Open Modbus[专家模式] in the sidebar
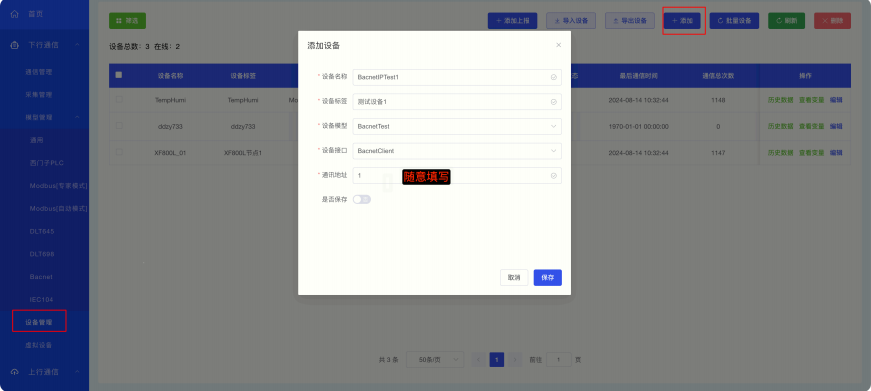 [x=58, y=186]
